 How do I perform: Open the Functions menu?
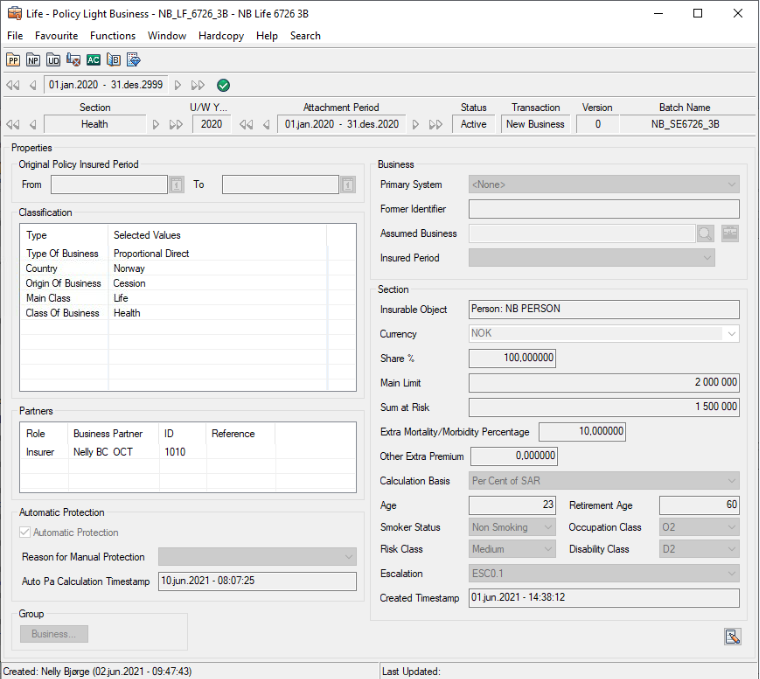pyautogui.click(x=112, y=35)
